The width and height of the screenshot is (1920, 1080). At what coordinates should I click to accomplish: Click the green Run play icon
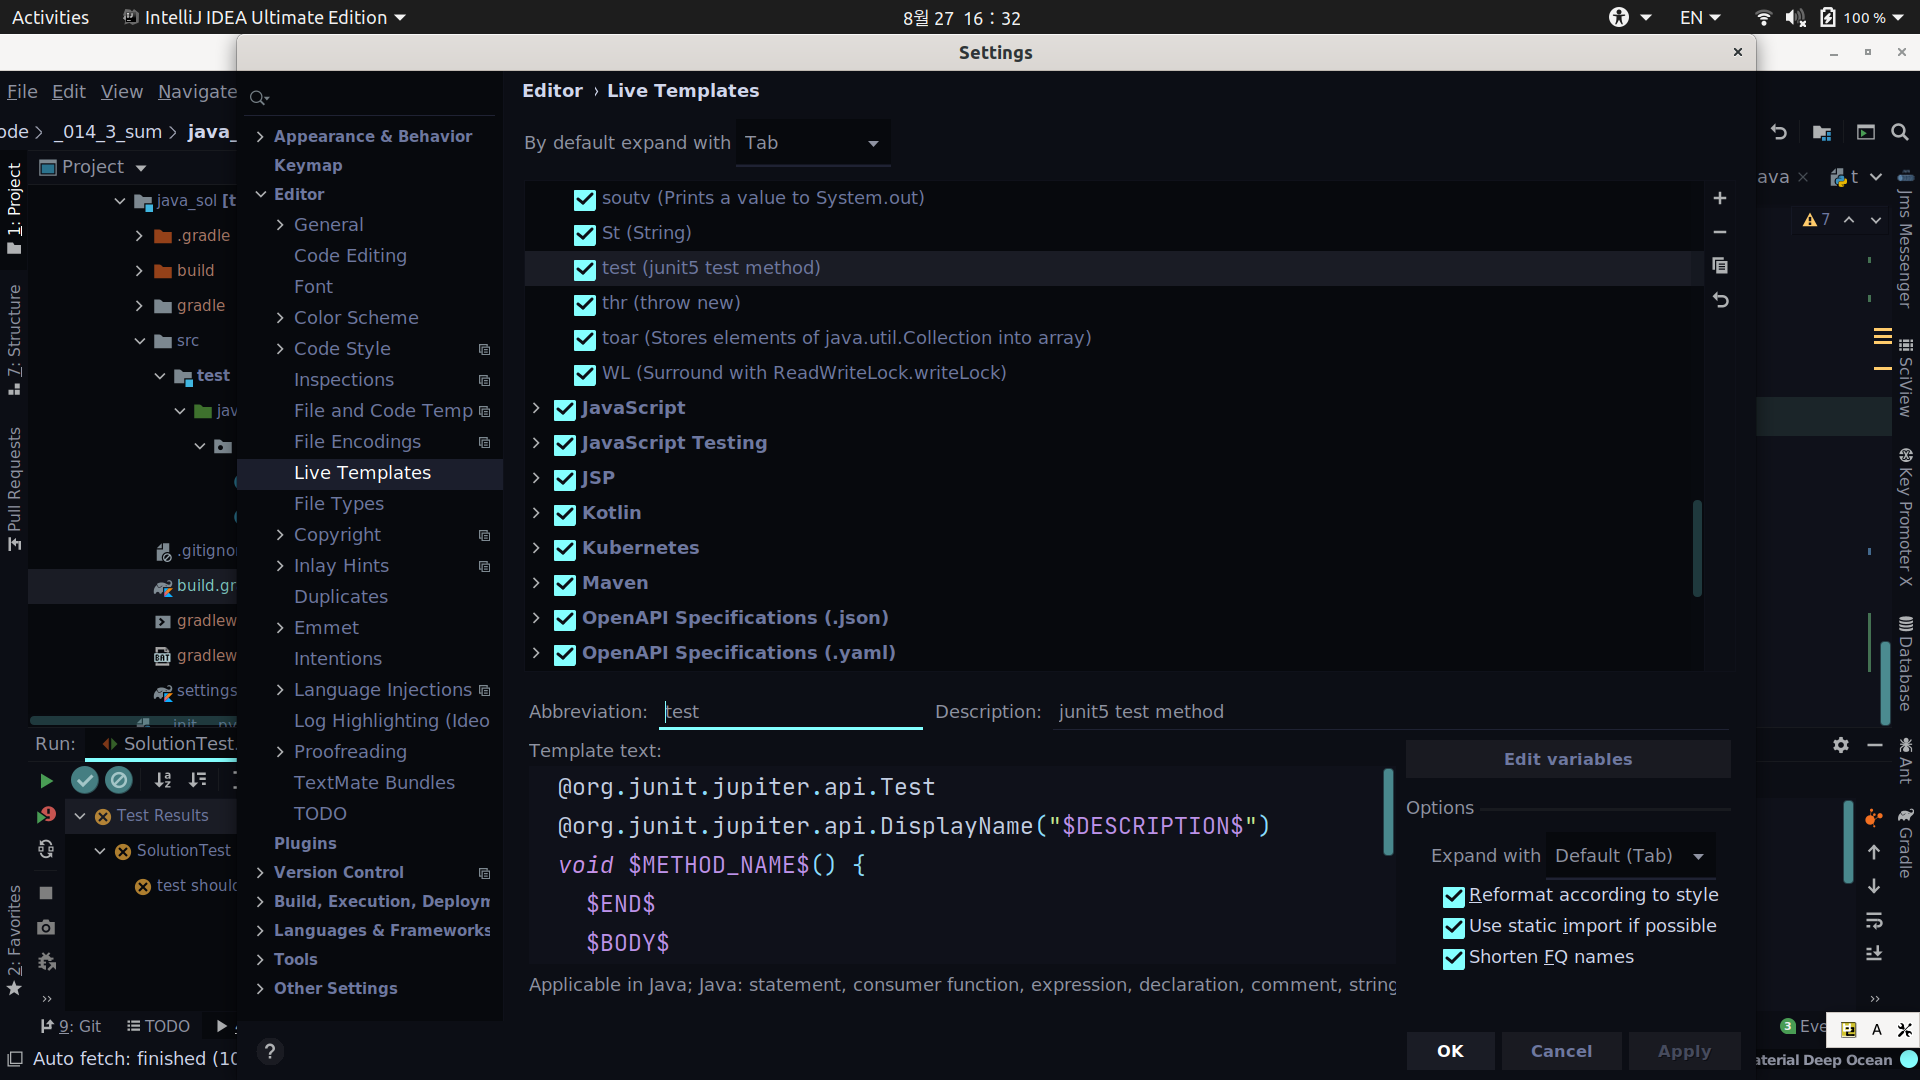tap(46, 780)
